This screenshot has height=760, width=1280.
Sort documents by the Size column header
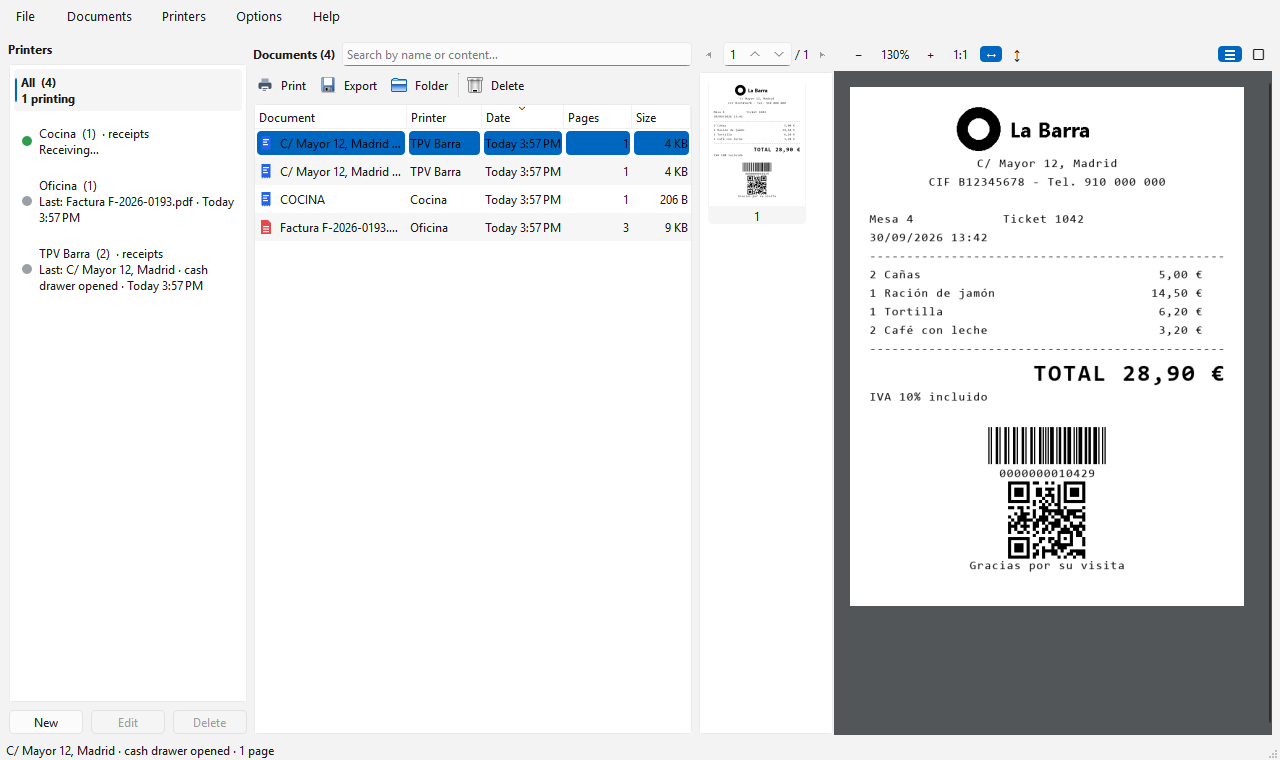661,118
